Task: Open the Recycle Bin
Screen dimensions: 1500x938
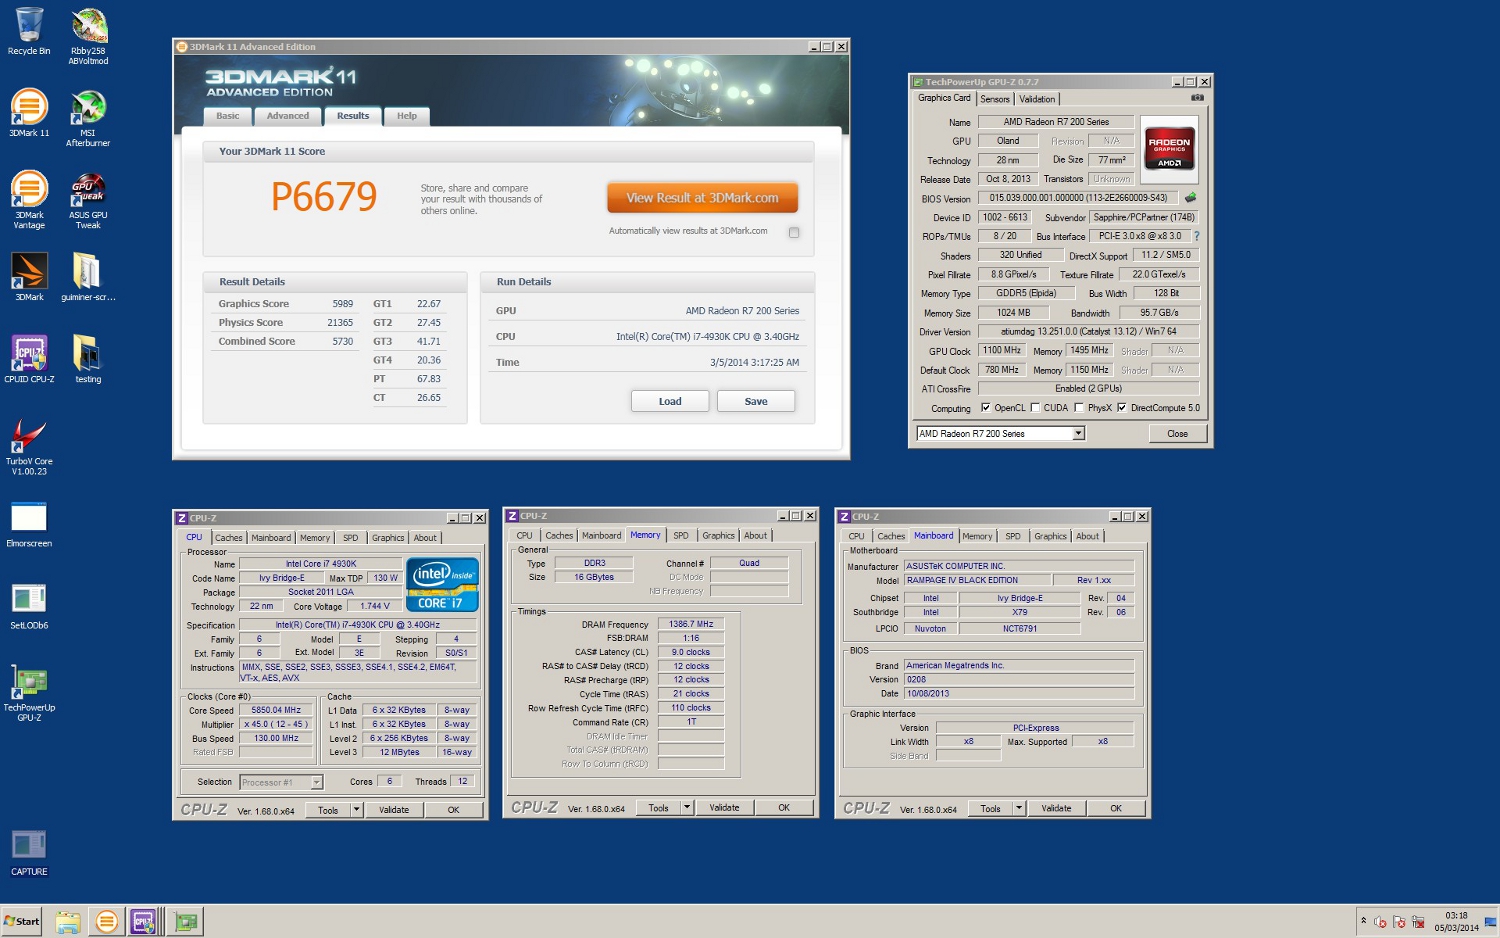Action: click(29, 30)
